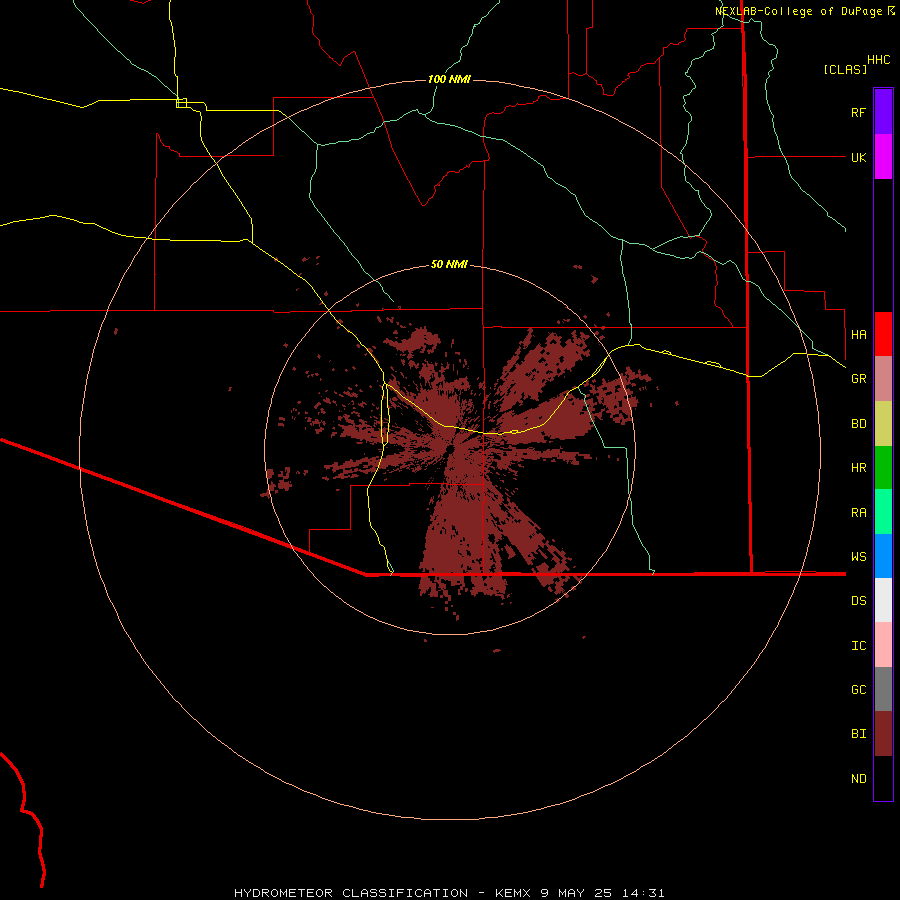Viewport: 900px width, 900px height.
Task: Click the GC legend label
Action: click(x=858, y=690)
